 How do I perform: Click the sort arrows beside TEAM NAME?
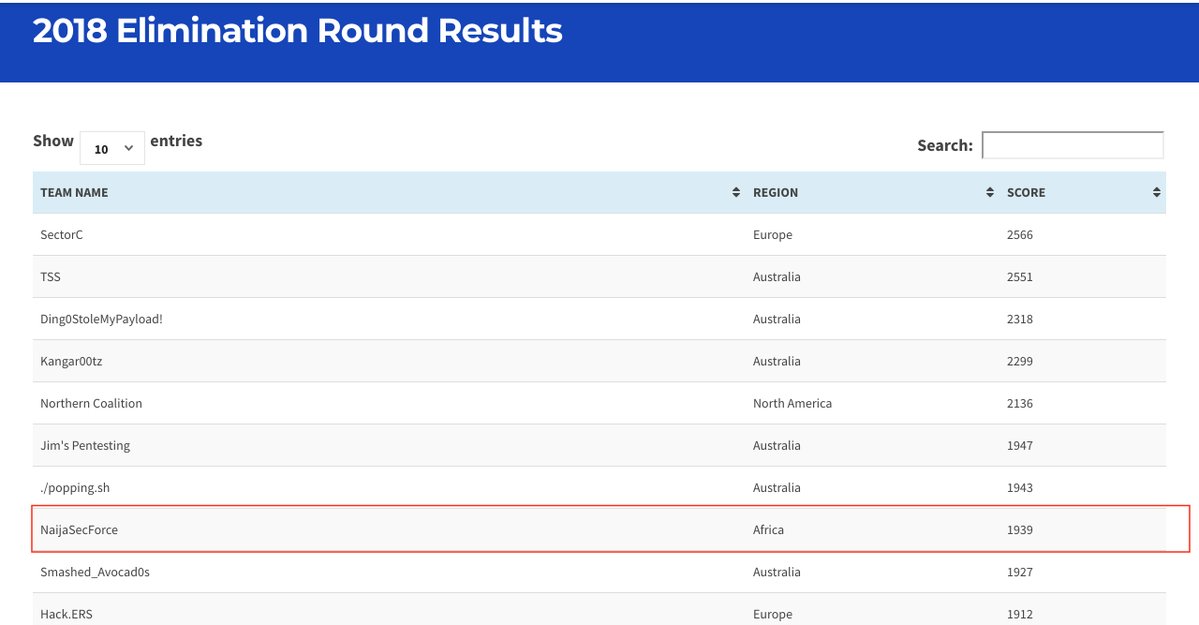[x=736, y=192]
